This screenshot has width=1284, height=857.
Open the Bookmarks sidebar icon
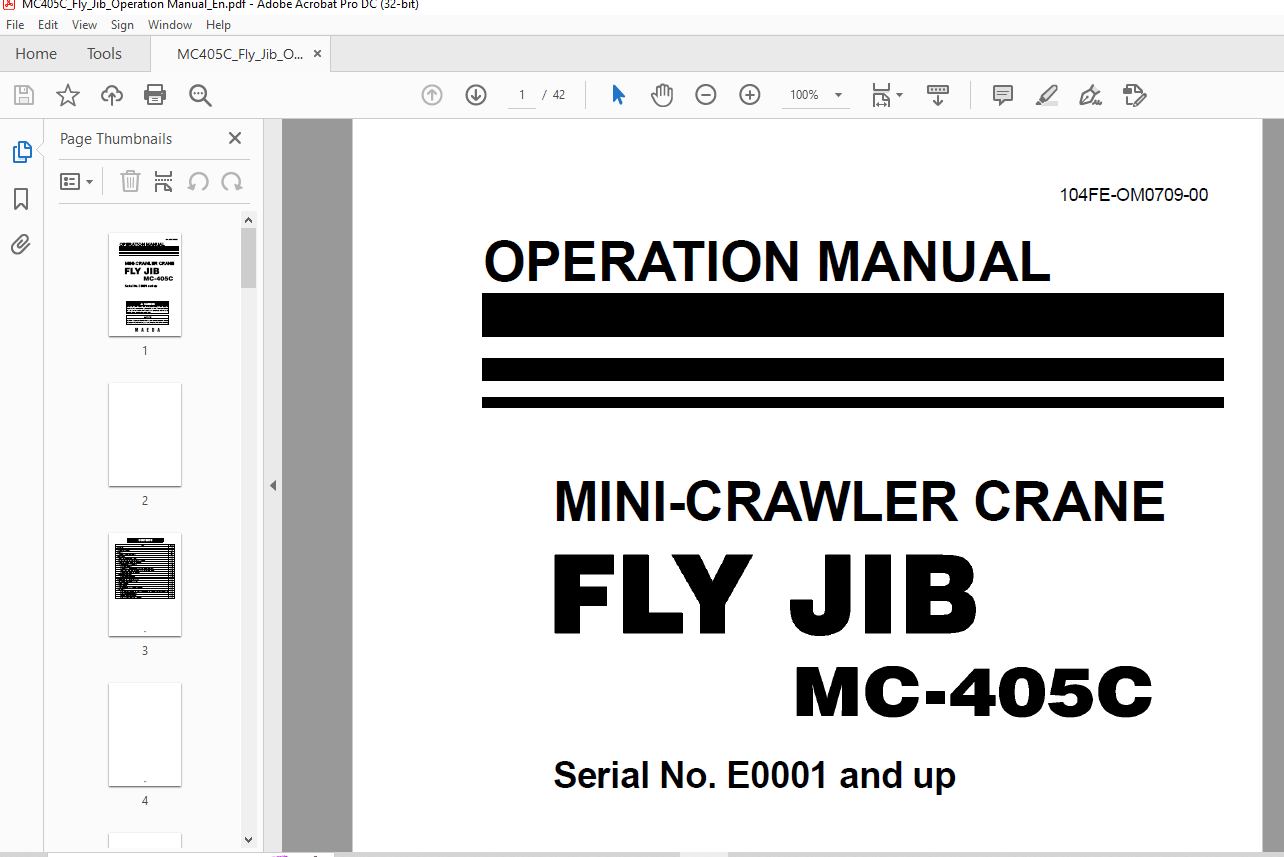tap(21, 199)
